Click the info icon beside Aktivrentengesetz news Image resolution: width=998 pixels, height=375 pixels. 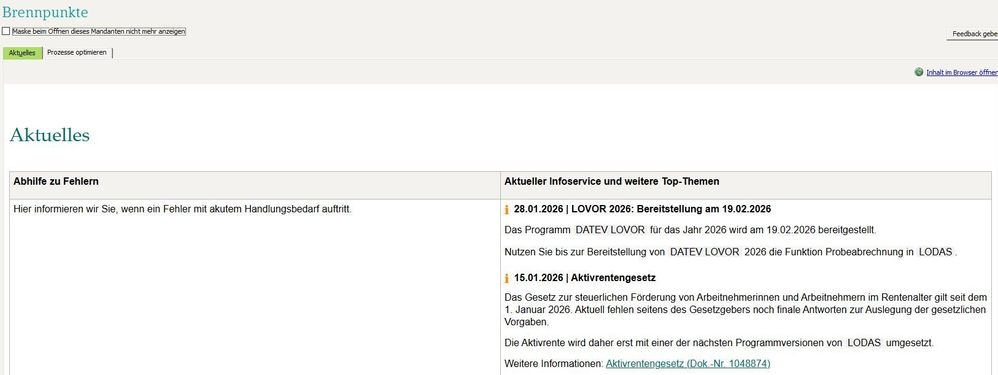tap(507, 278)
